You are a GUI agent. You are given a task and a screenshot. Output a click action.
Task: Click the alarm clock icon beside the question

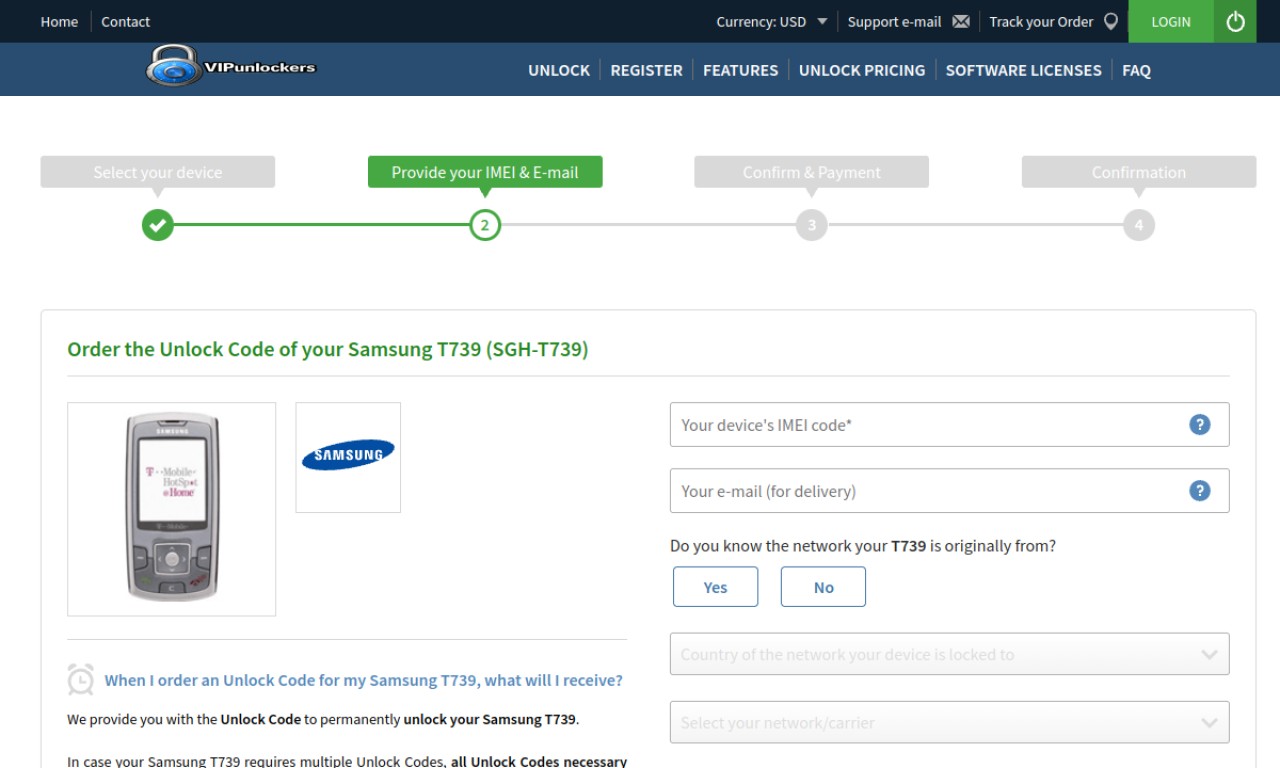tap(80, 680)
